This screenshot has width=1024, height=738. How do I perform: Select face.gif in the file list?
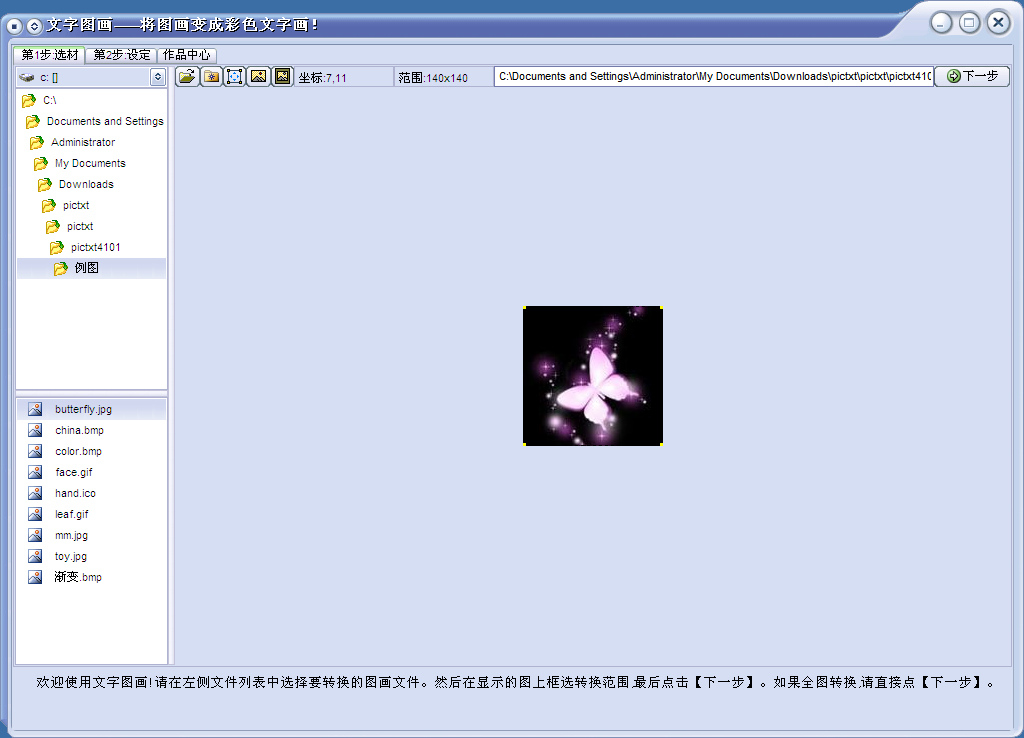point(73,472)
